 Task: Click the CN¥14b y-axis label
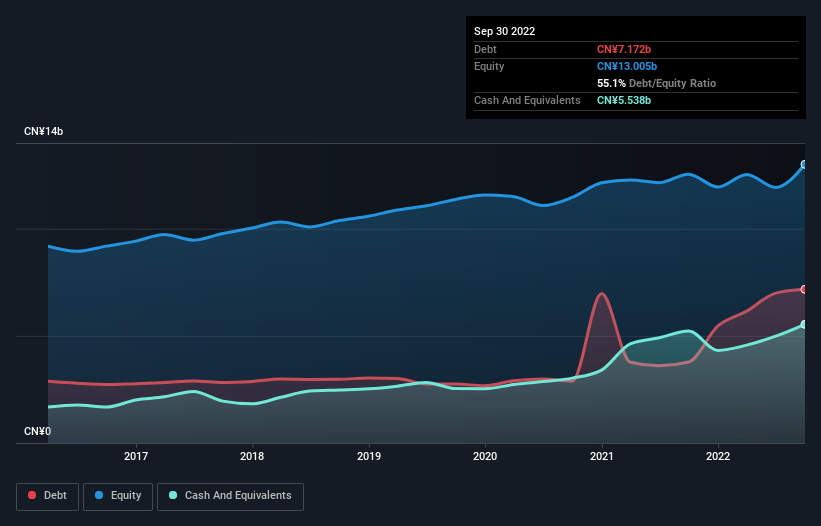coord(43,131)
